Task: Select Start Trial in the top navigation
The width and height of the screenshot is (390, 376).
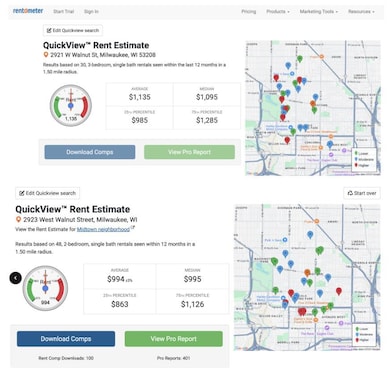Action: tap(63, 11)
